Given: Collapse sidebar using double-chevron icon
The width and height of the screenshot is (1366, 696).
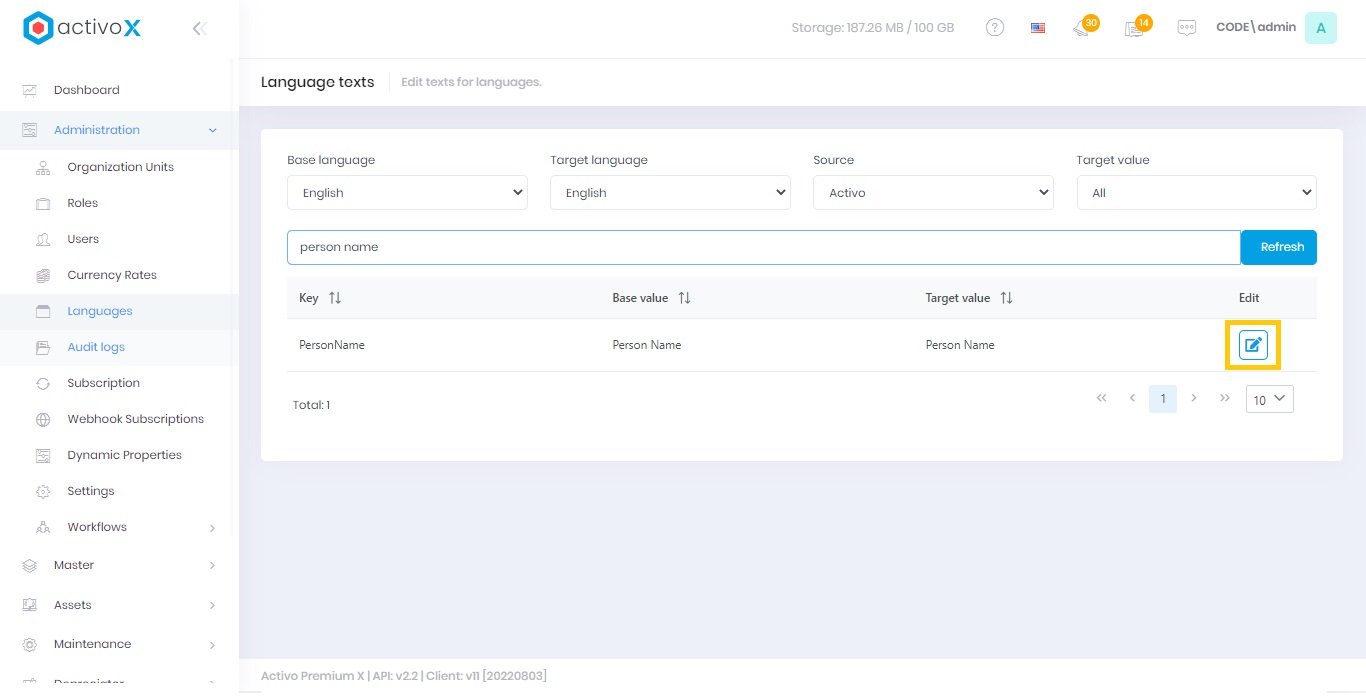Looking at the screenshot, I should pyautogui.click(x=199, y=29).
